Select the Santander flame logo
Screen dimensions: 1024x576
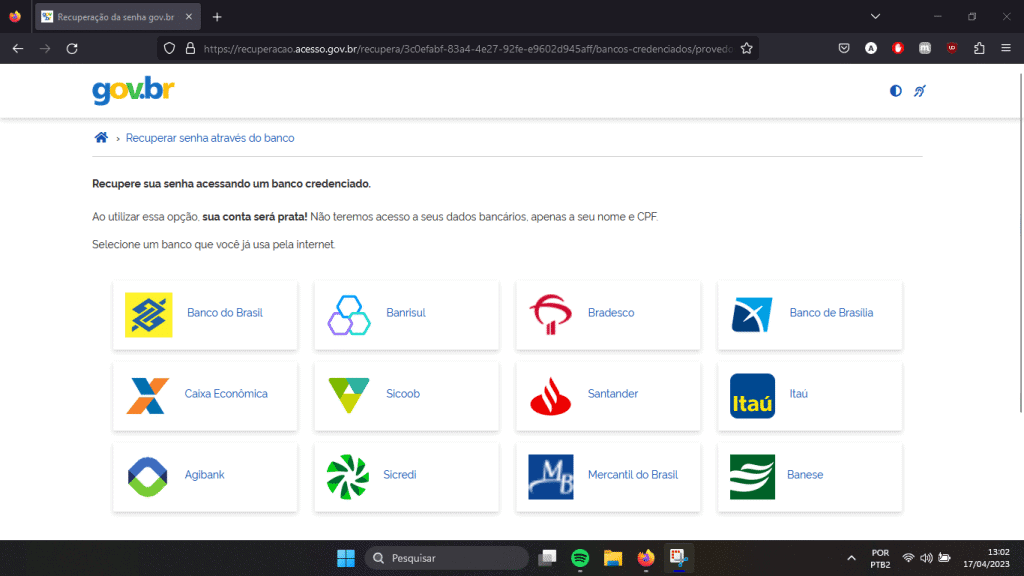[x=551, y=396]
